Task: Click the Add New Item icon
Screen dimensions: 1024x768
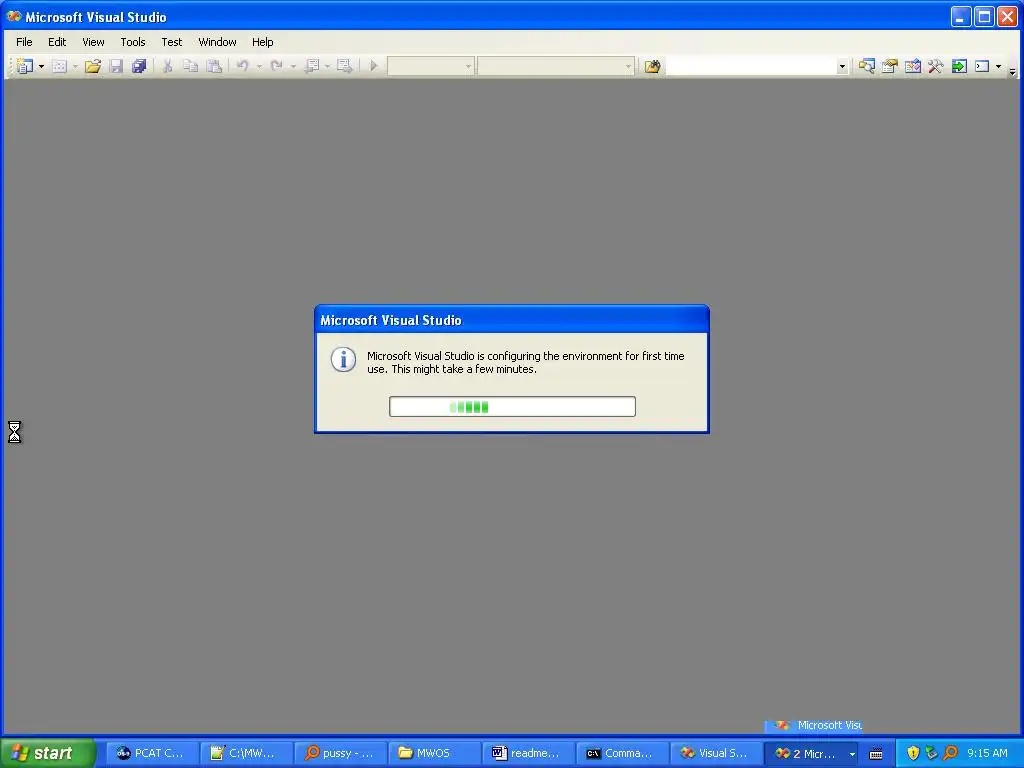Action: (59, 66)
